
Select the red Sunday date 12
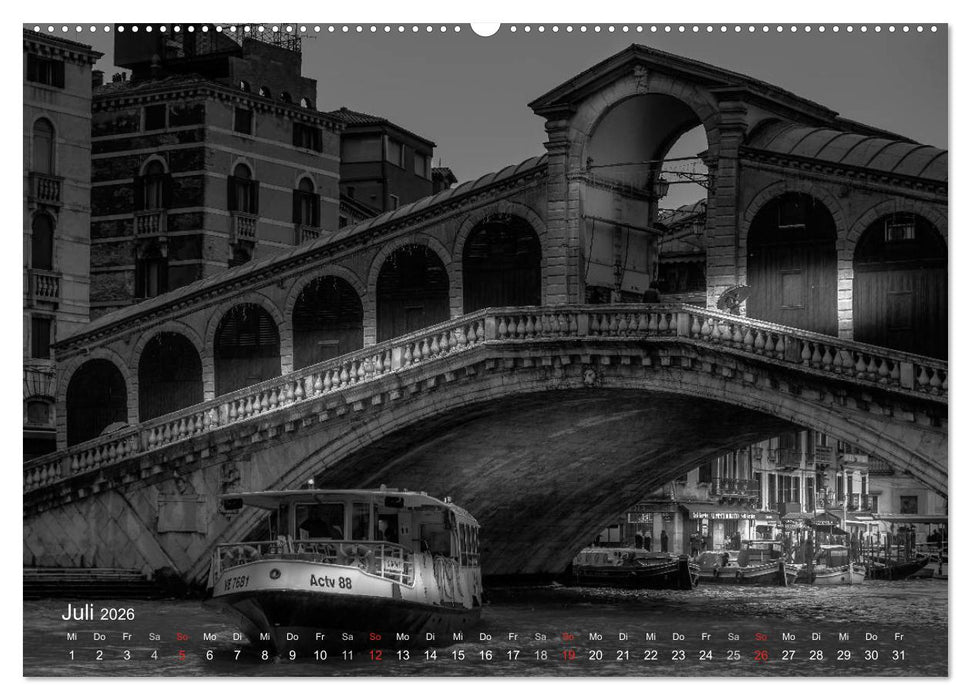pyautogui.click(x=374, y=656)
